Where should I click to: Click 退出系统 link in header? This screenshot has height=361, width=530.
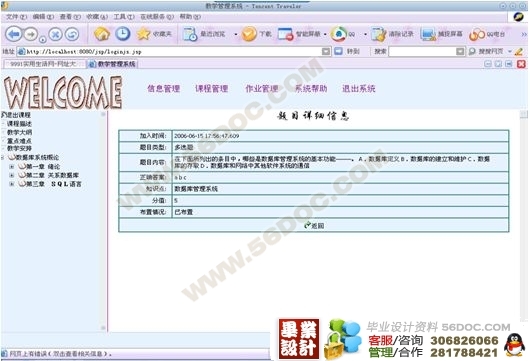point(359,89)
